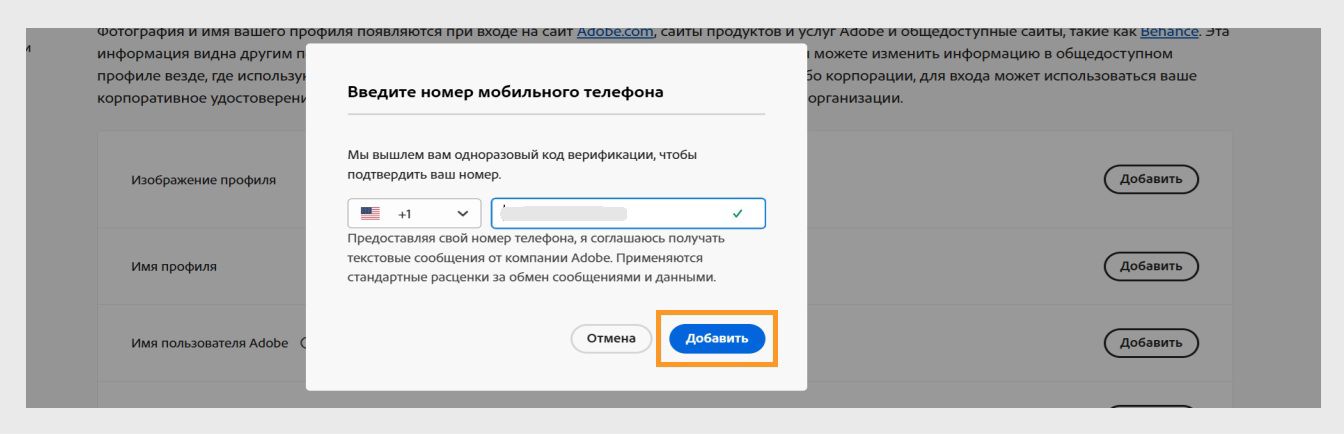Click the Имя пользователя Adobe label
1344x434 pixels.
[x=210, y=343]
